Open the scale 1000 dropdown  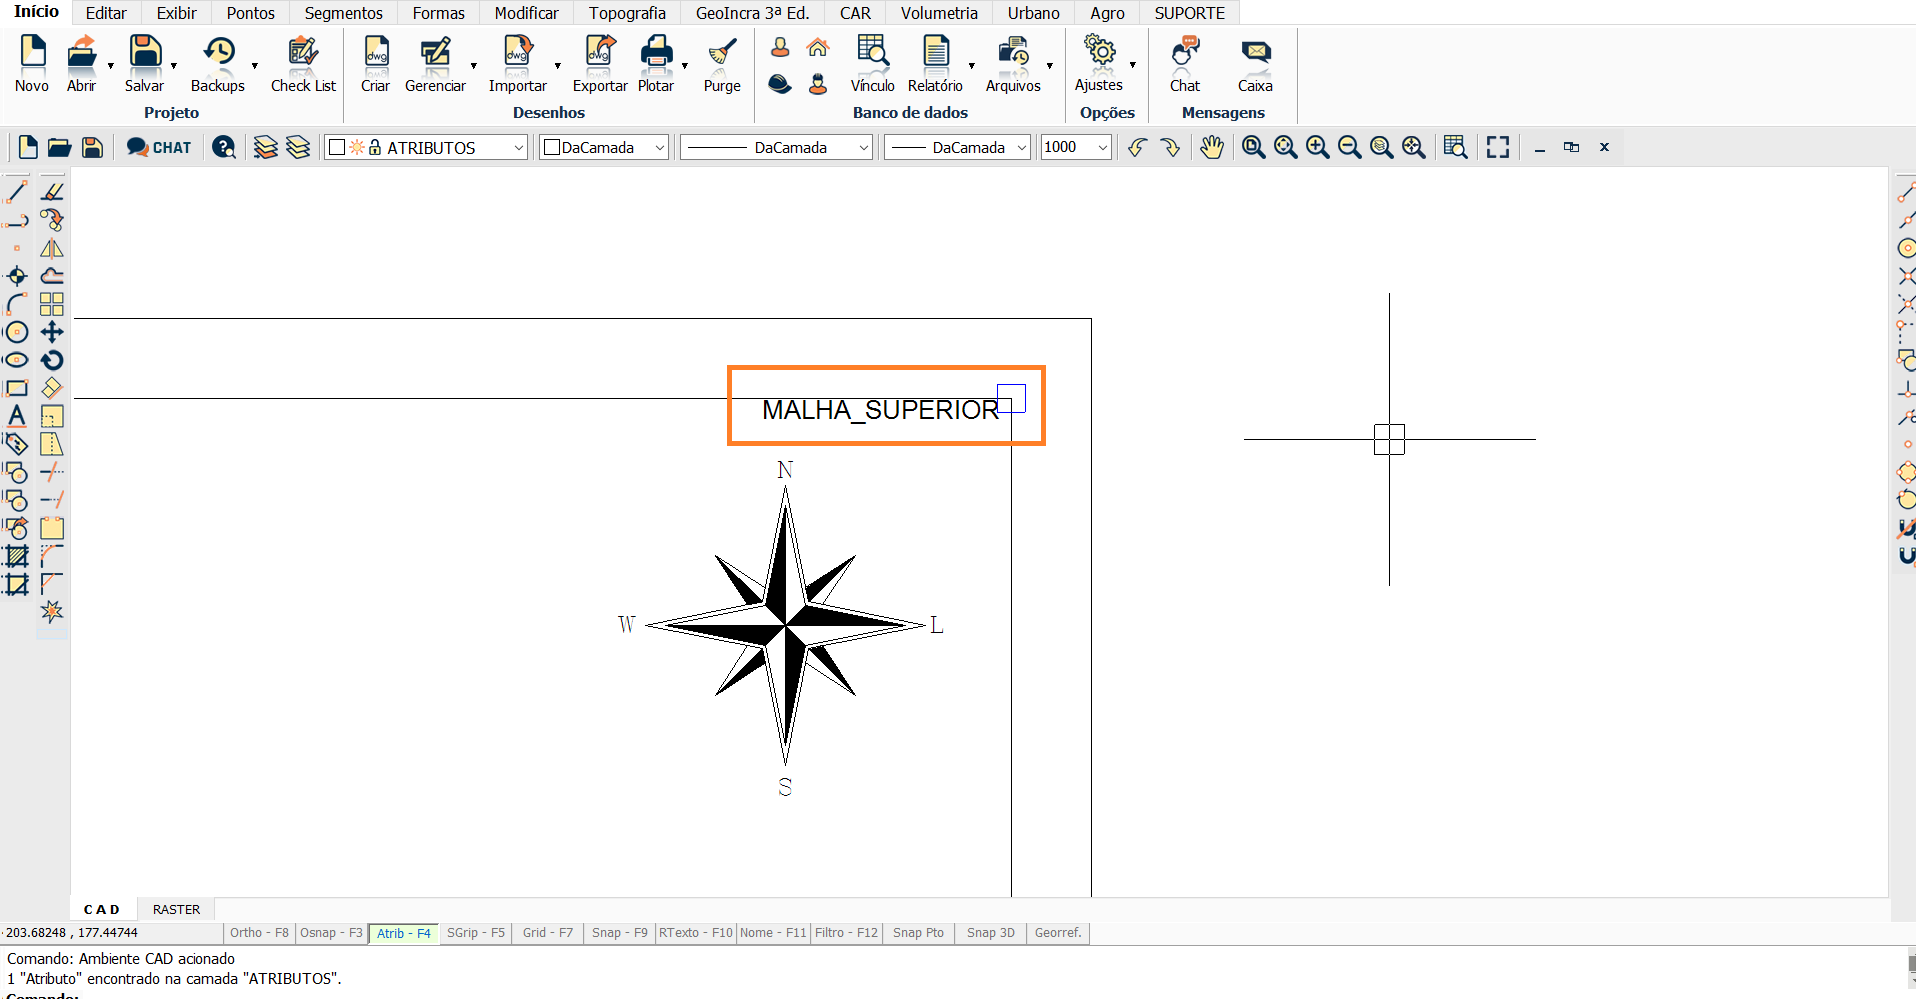point(1102,148)
